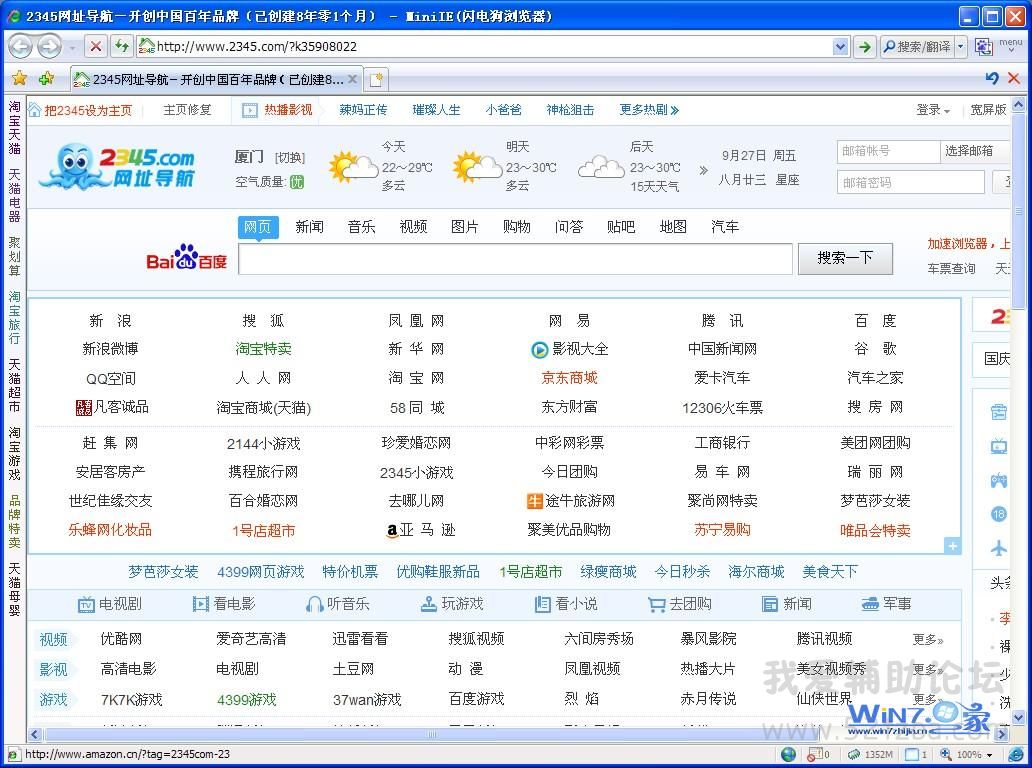Open 听音乐 category with headphones icon
This screenshot has width=1032, height=768.
pos(338,603)
